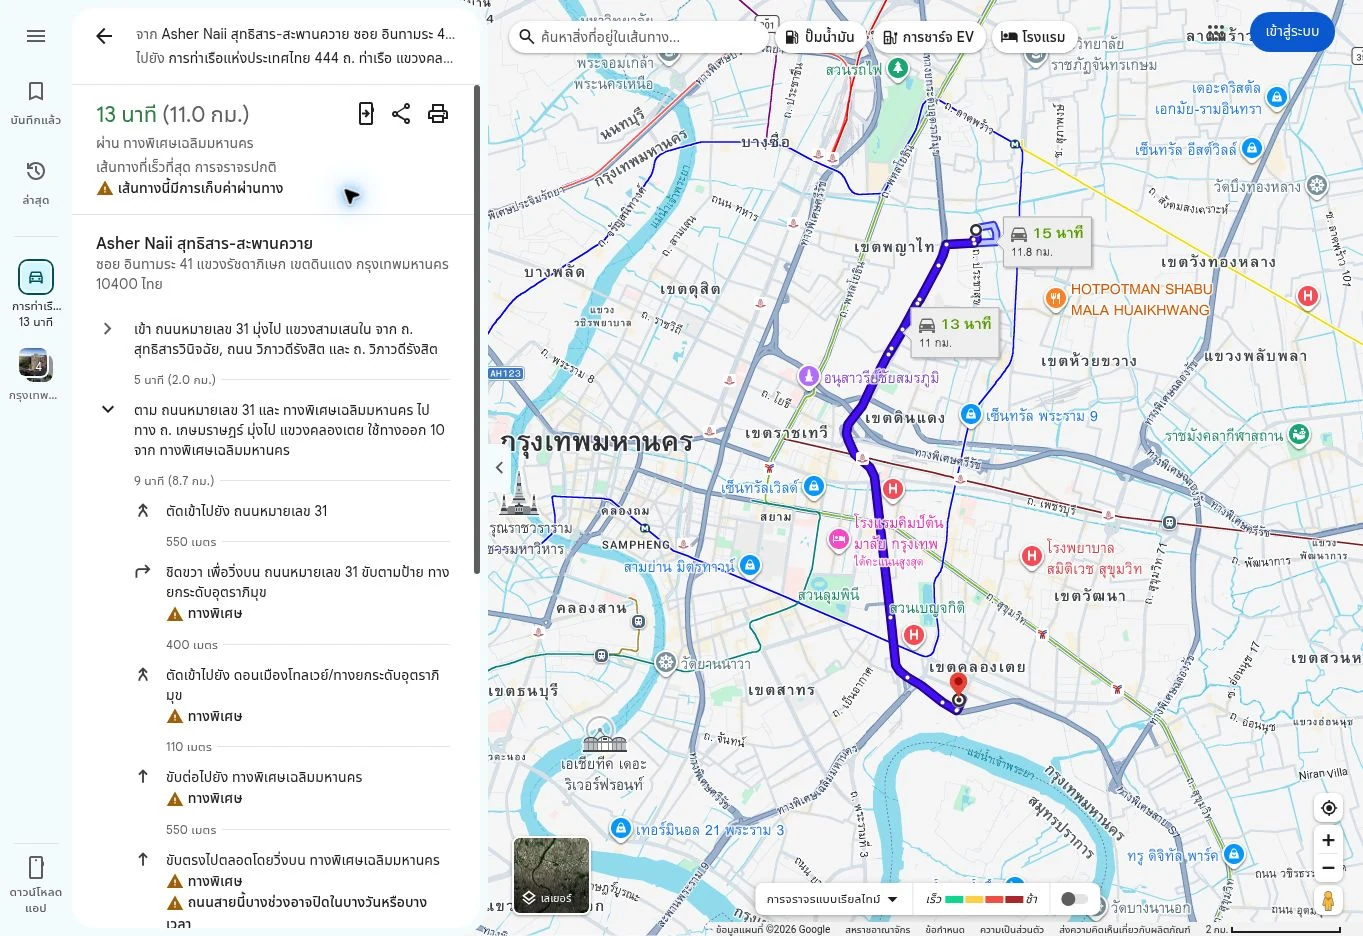Open the ความเป็นส่วนตัว privacy link
This screenshot has height=936, width=1363.
(1012, 929)
